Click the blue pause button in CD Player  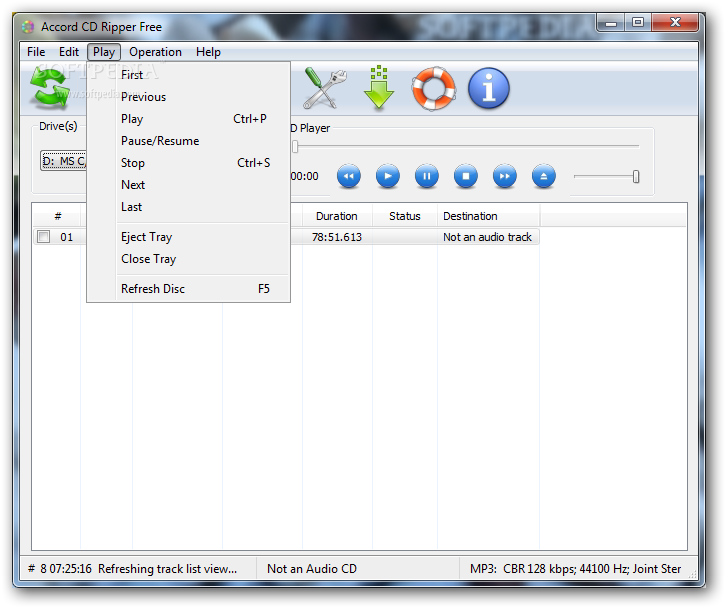[x=426, y=176]
